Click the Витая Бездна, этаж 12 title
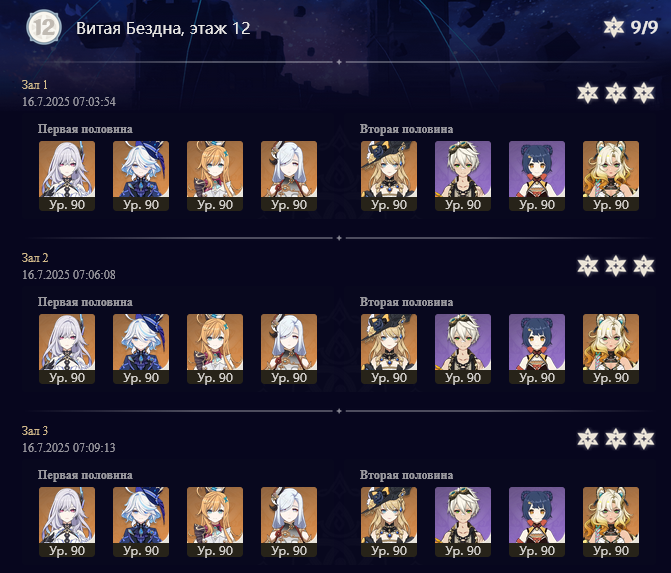 click(x=163, y=28)
